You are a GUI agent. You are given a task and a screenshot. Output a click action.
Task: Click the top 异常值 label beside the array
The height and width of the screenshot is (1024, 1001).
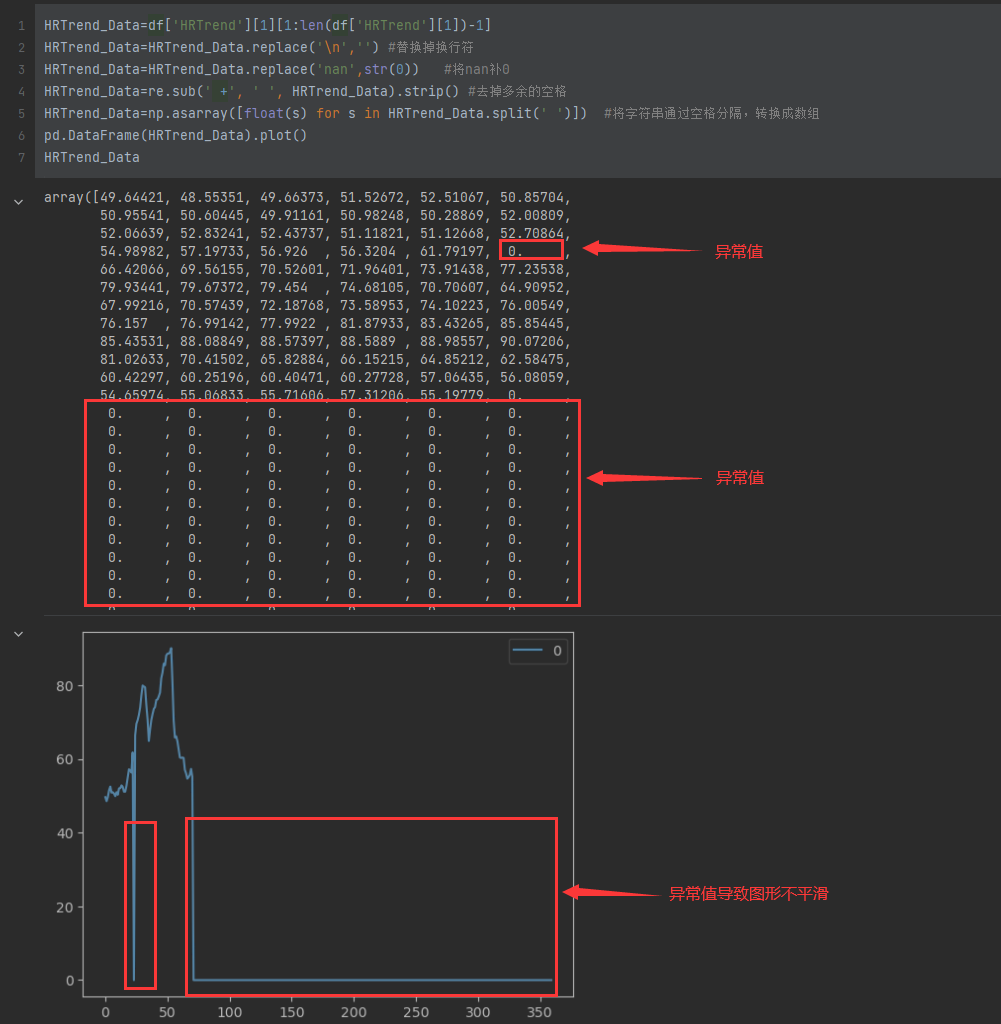click(739, 252)
